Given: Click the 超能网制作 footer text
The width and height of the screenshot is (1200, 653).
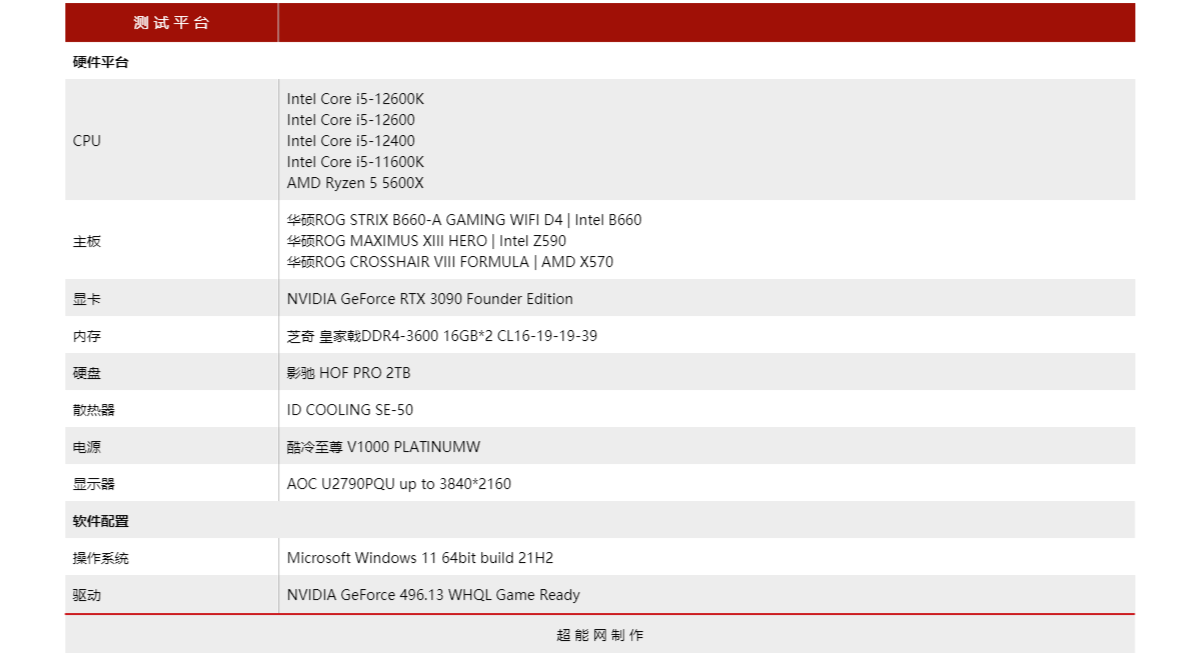Looking at the screenshot, I should (x=600, y=635).
